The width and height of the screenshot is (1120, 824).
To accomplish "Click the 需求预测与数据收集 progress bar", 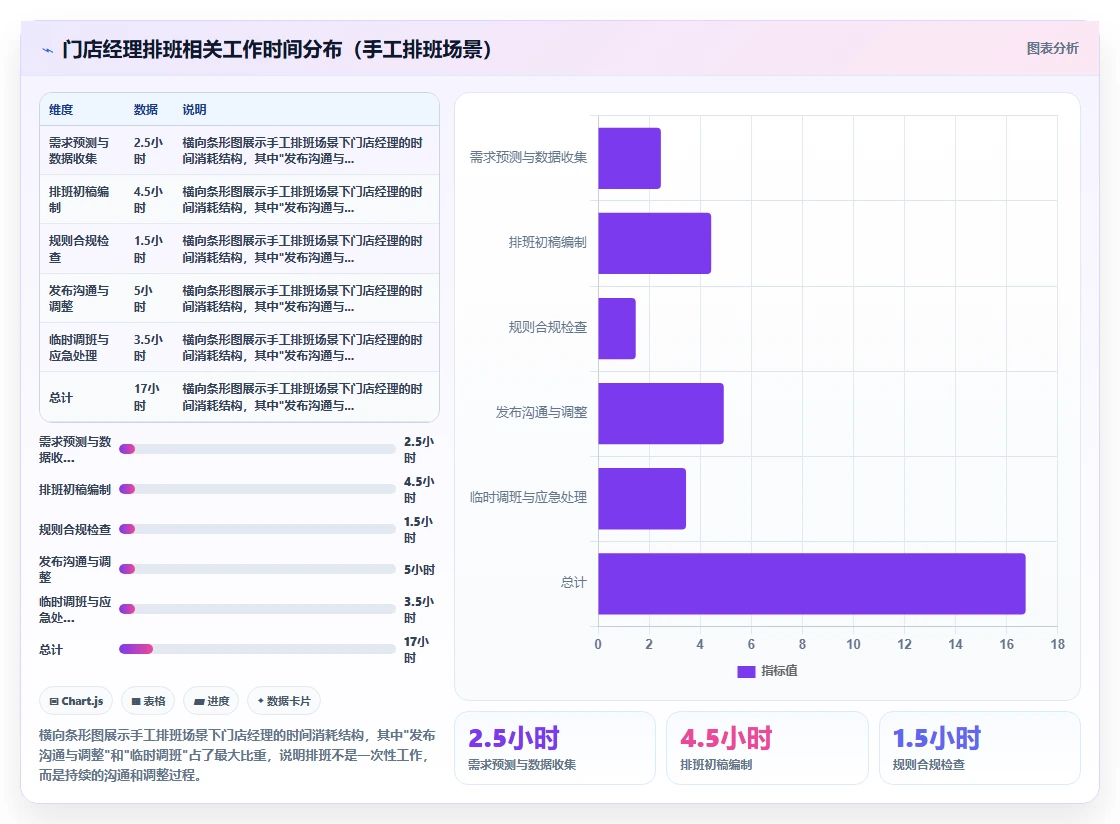I will [x=257, y=449].
